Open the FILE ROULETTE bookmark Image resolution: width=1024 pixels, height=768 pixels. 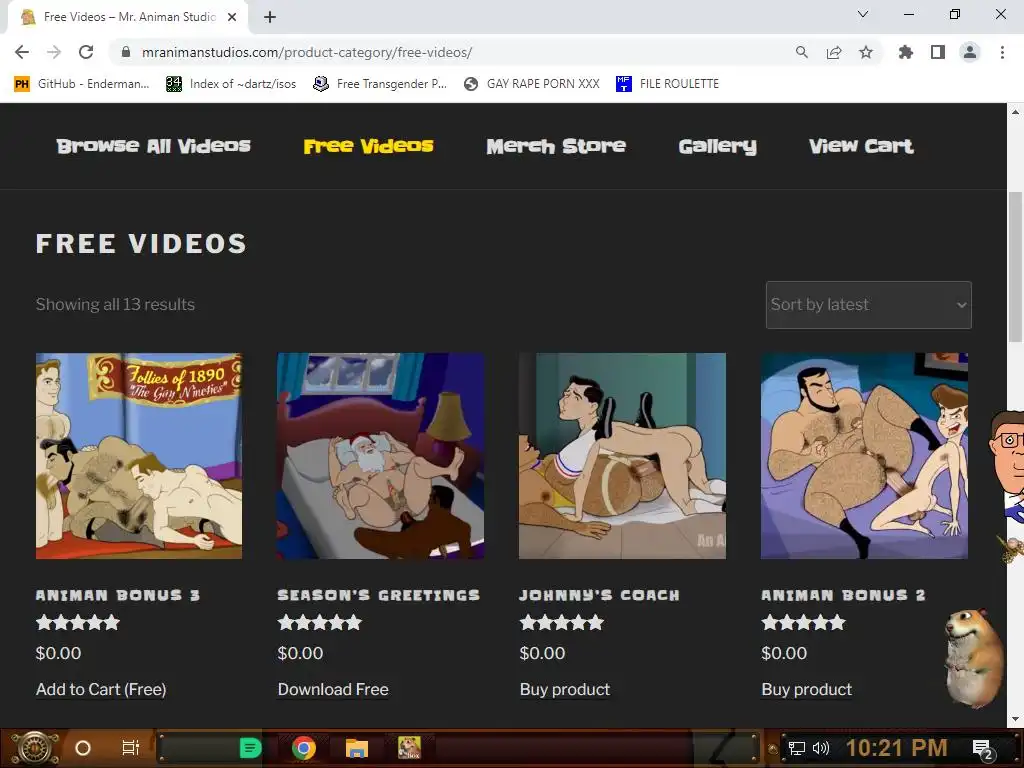[x=667, y=84]
